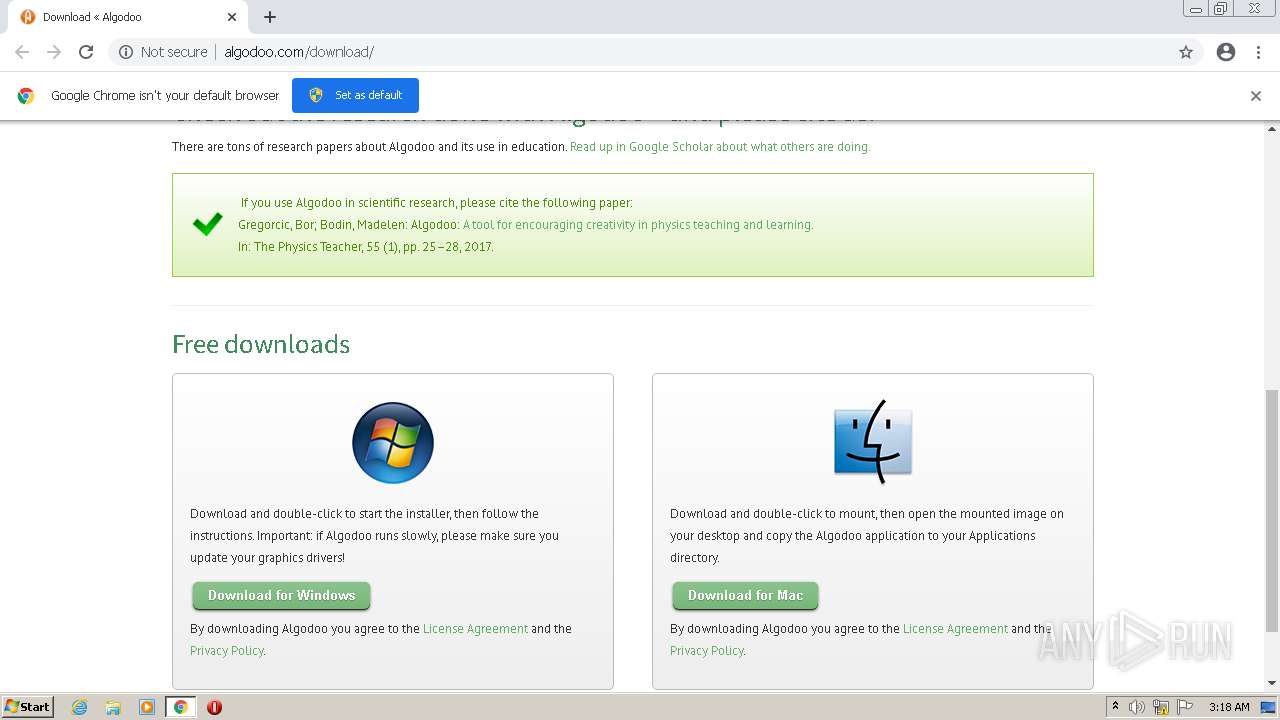Click the Windows logo image
This screenshot has width=1280, height=720.
coord(393,443)
